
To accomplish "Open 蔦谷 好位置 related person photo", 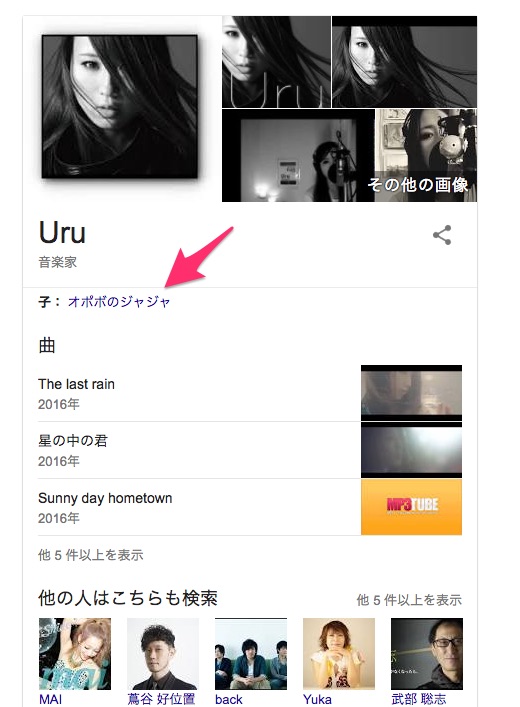I will (163, 654).
